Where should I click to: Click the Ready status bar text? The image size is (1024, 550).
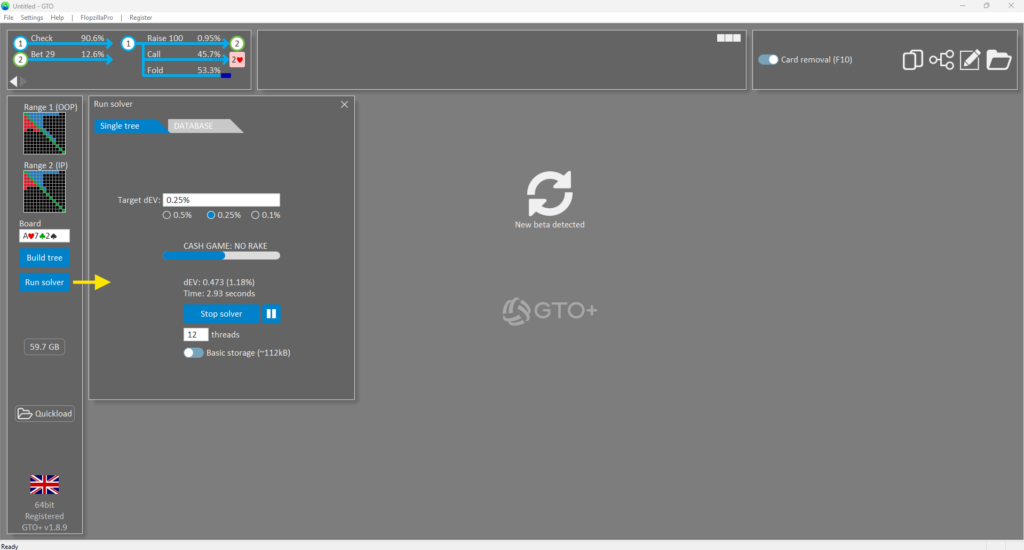click(10, 546)
